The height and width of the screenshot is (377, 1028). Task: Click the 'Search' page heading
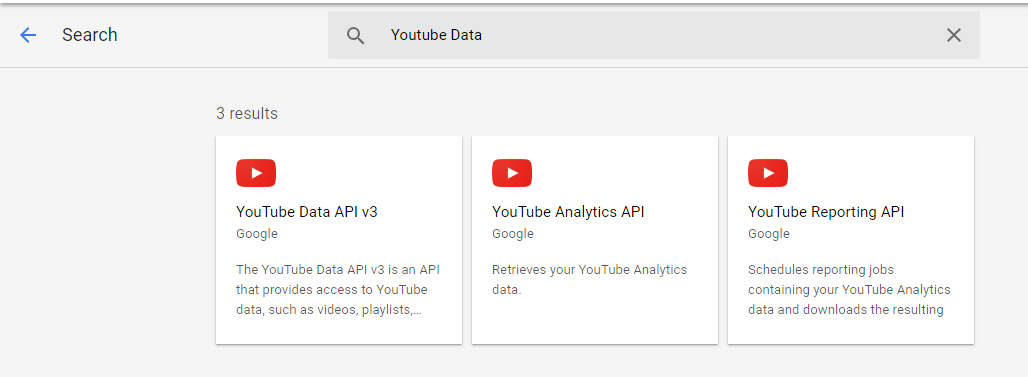(90, 35)
